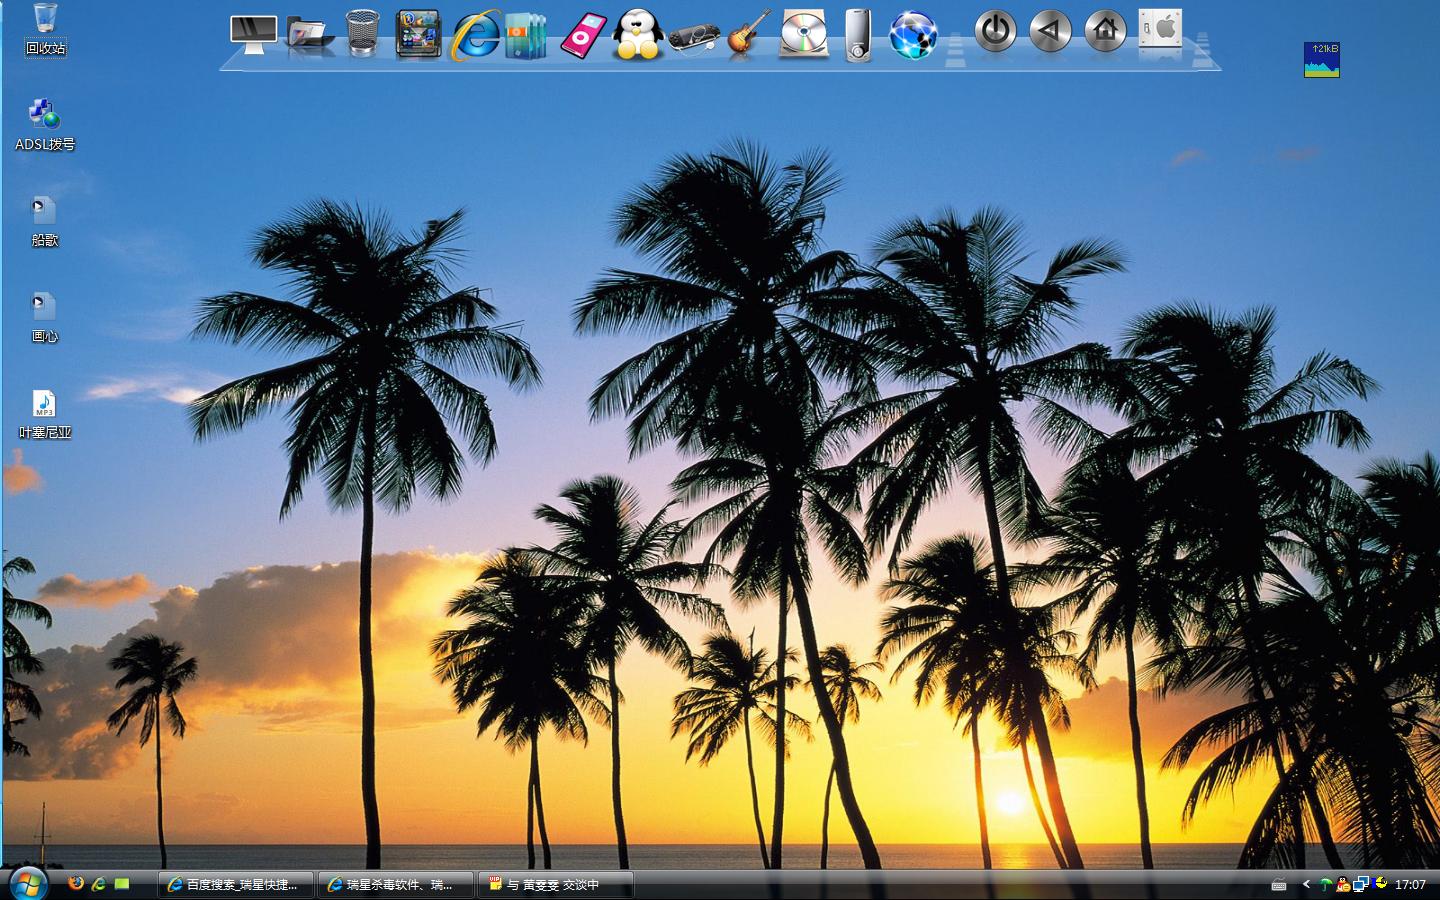Open the guitar icon in the dock
The height and width of the screenshot is (900, 1440).
click(748, 35)
